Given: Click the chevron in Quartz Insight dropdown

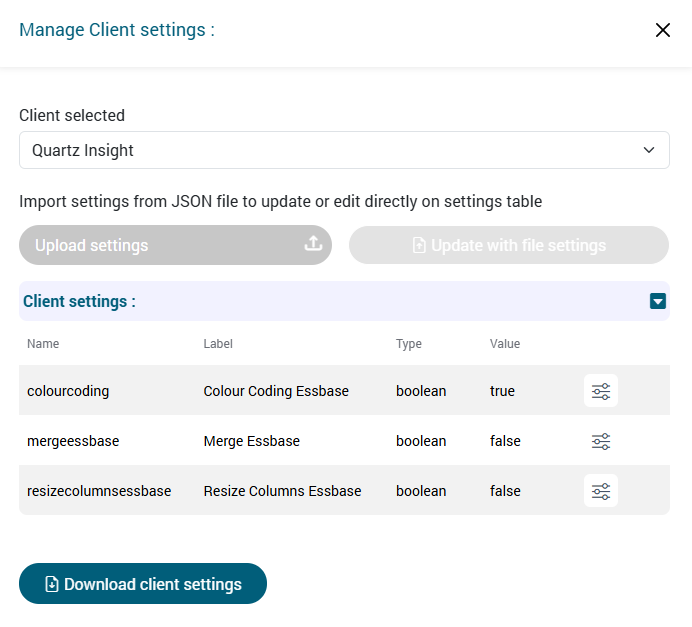Looking at the screenshot, I should tap(649, 151).
